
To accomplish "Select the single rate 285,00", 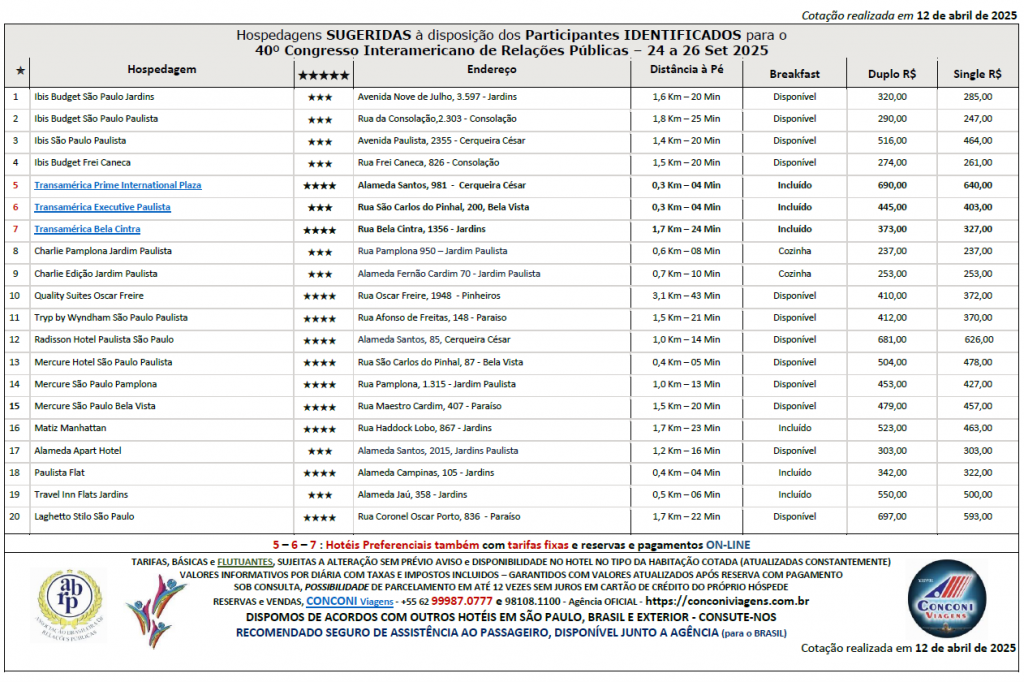I will 978,97.
